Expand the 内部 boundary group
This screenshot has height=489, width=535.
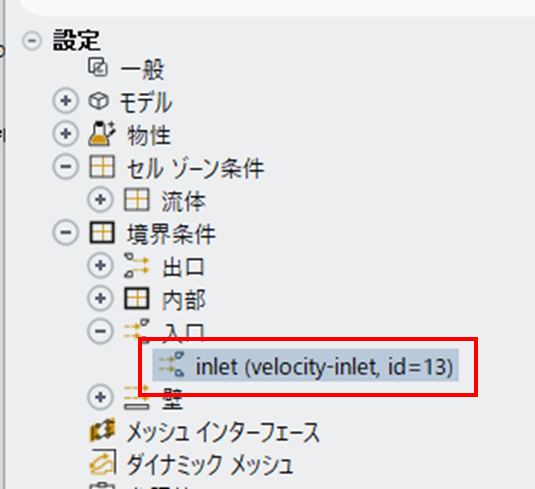[x=100, y=298]
